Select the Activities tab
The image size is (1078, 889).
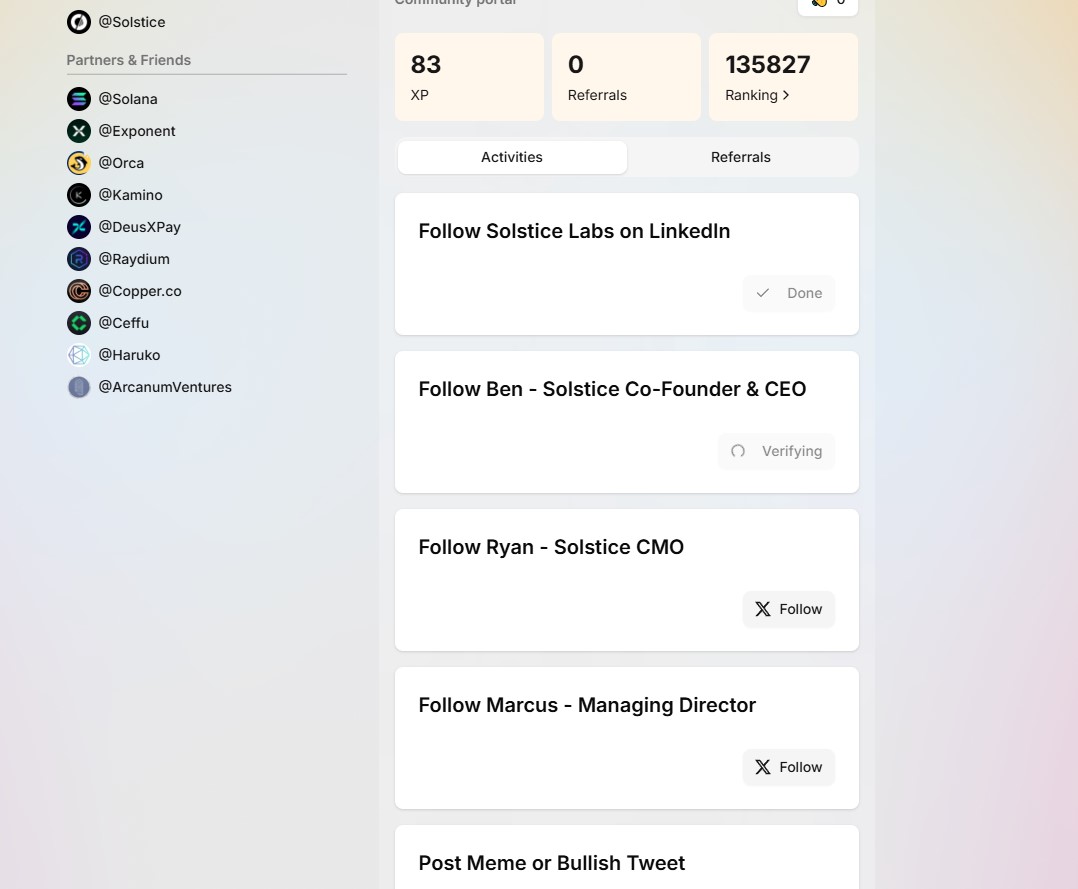click(x=512, y=157)
